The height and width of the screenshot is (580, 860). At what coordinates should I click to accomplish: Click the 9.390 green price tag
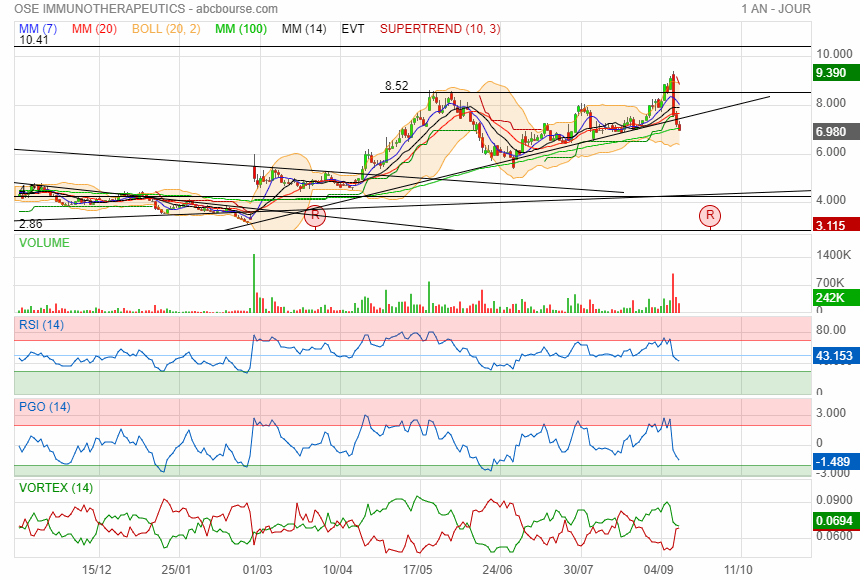click(836, 72)
